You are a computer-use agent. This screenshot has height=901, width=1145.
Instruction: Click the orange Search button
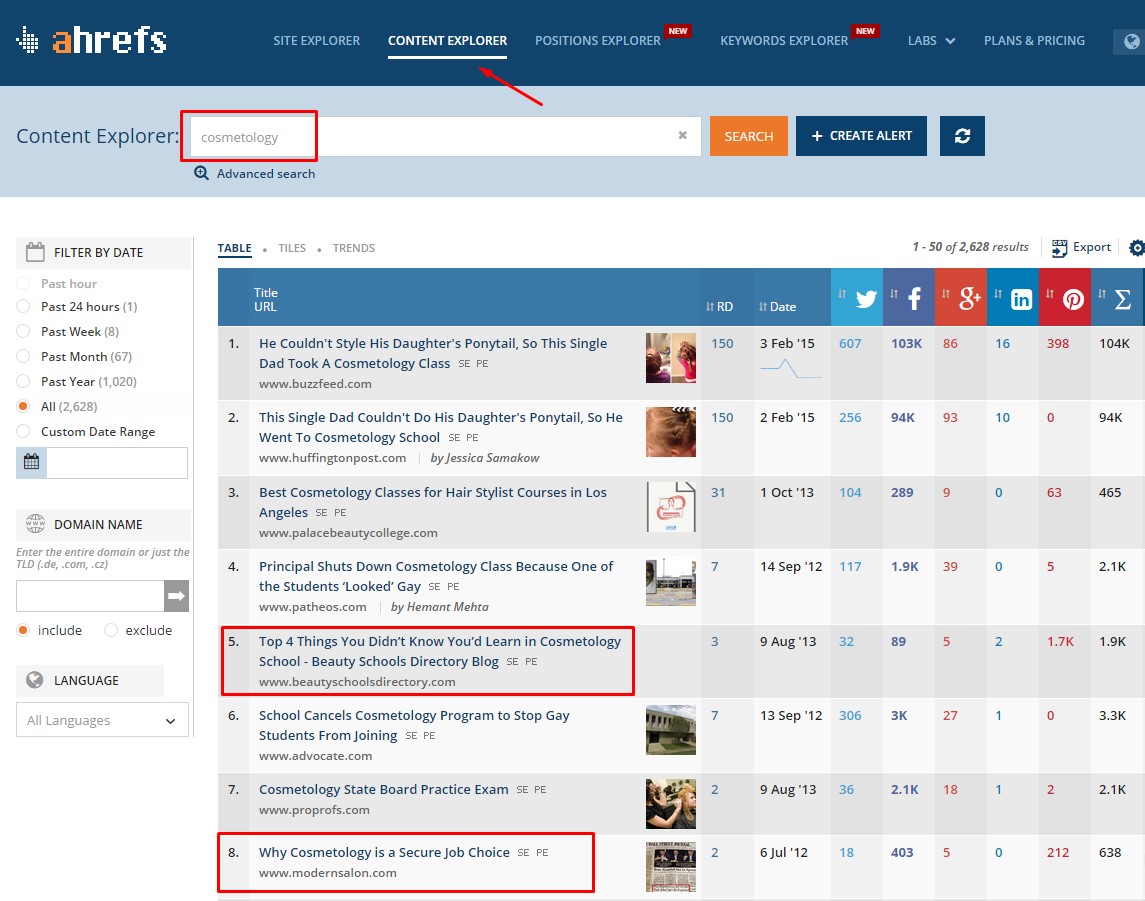[748, 136]
